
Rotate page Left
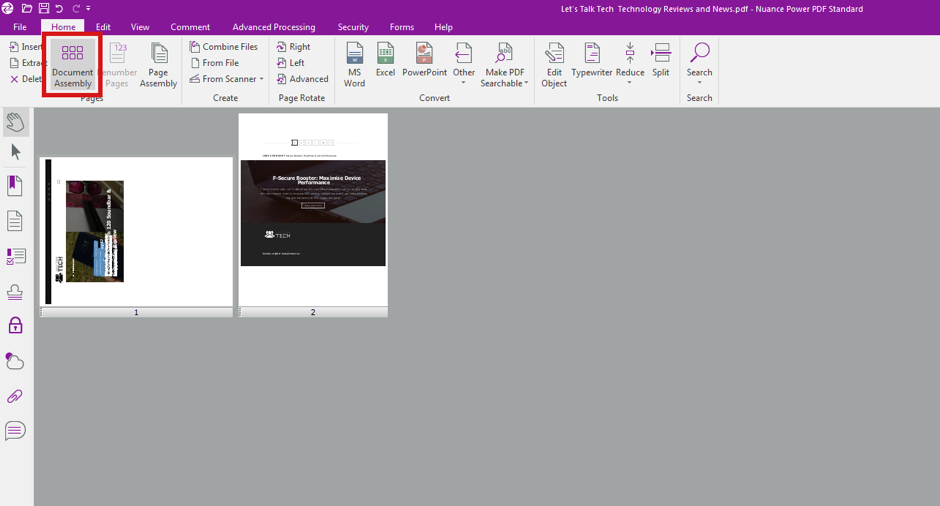291,62
